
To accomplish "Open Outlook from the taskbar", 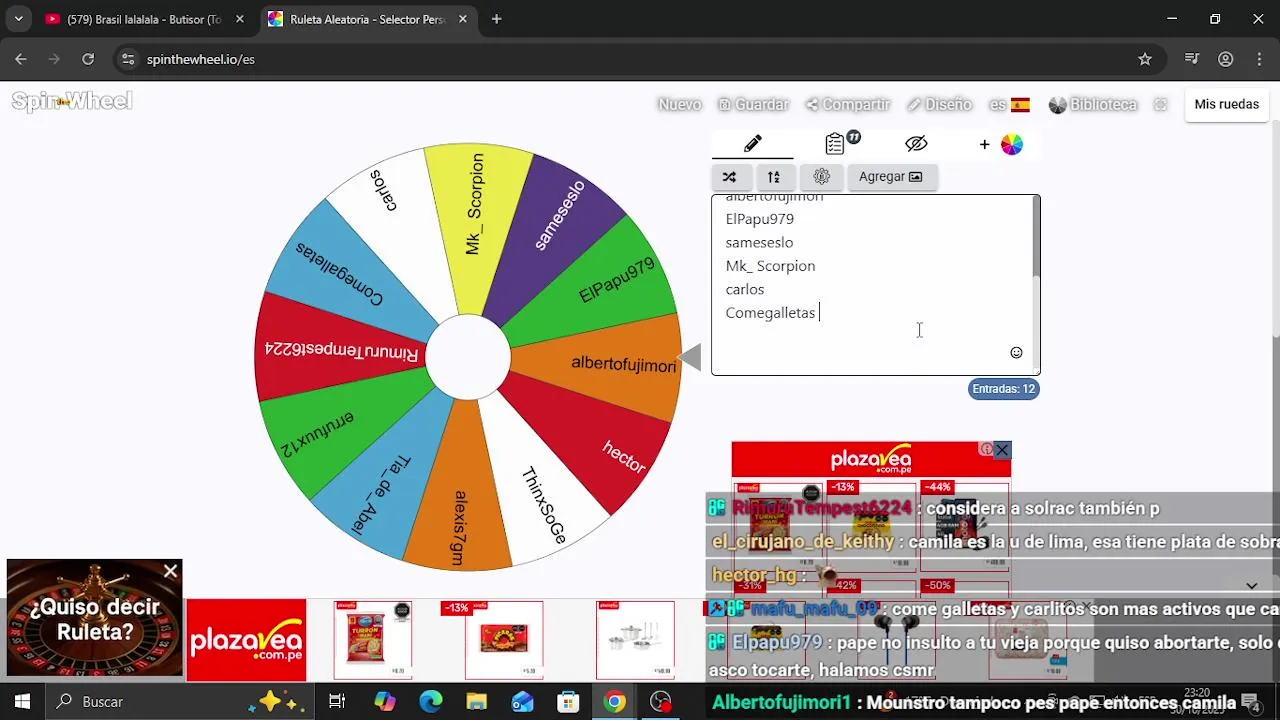I will click(x=522, y=702).
